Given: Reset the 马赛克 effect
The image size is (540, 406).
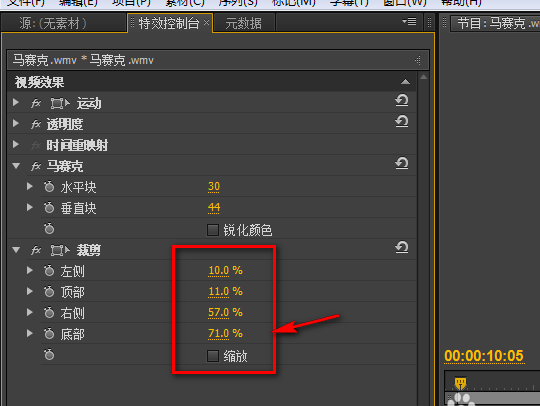Looking at the screenshot, I should 402,163.
